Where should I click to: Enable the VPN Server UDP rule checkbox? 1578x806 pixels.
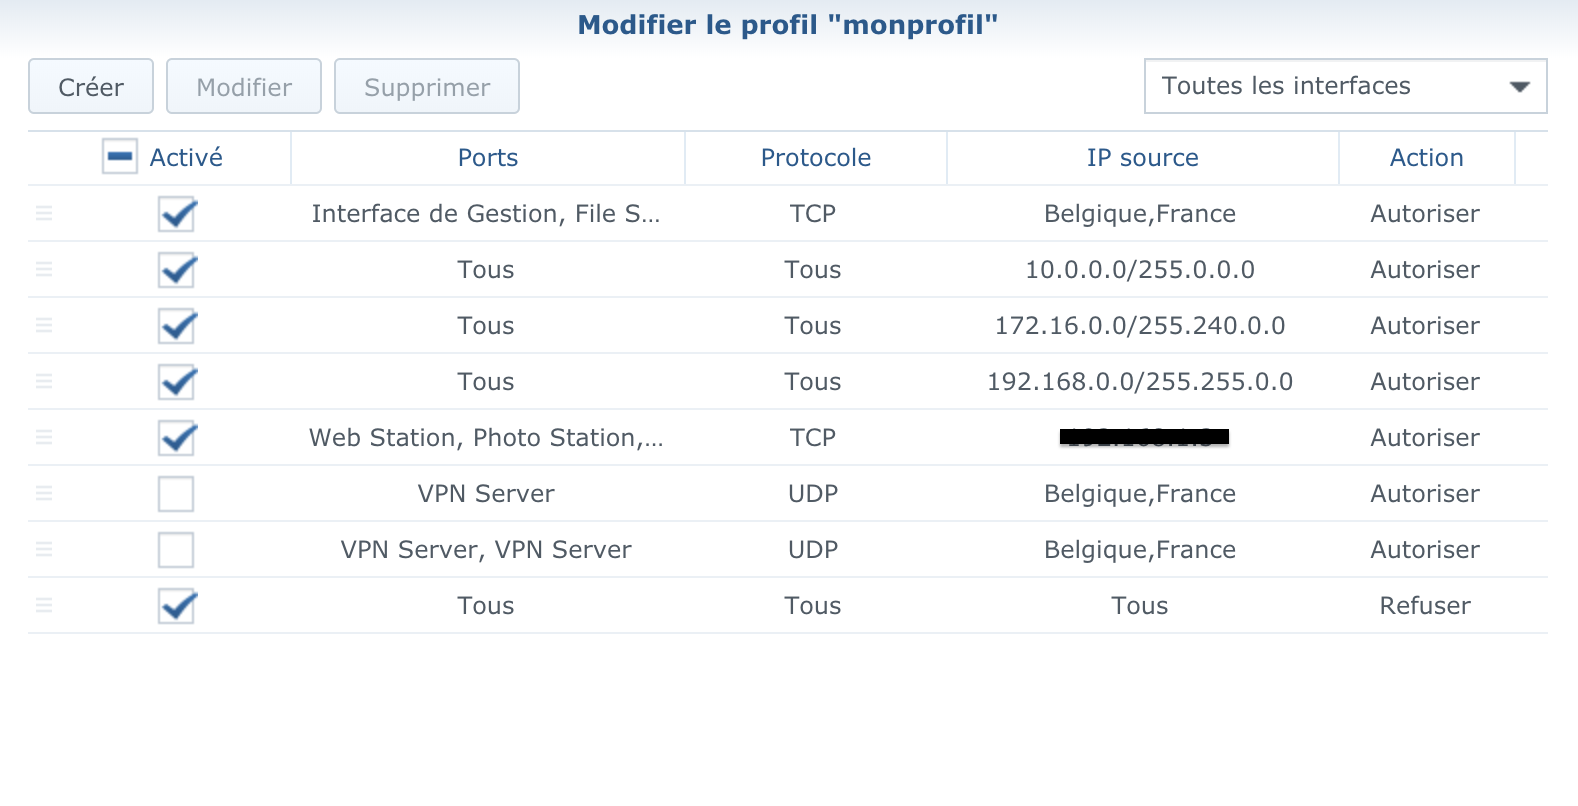(x=176, y=494)
